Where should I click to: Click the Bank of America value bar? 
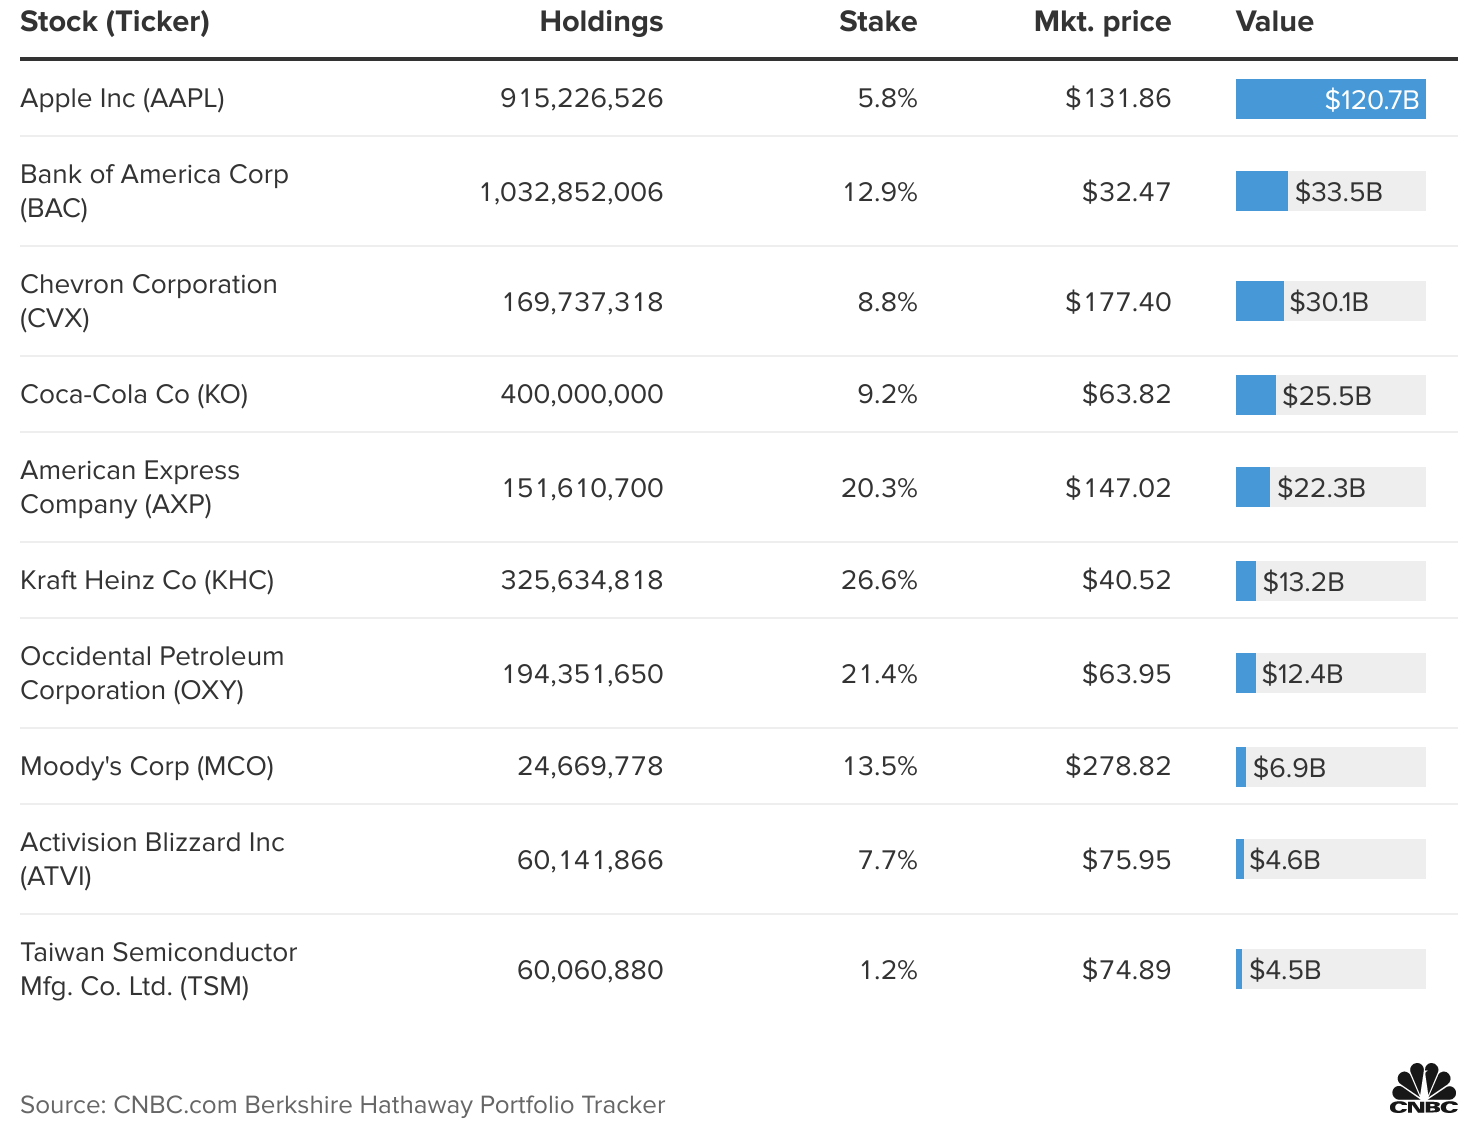point(1330,191)
